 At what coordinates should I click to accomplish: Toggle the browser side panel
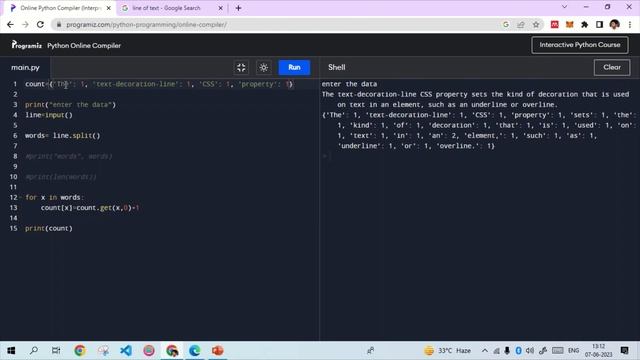coord(599,24)
